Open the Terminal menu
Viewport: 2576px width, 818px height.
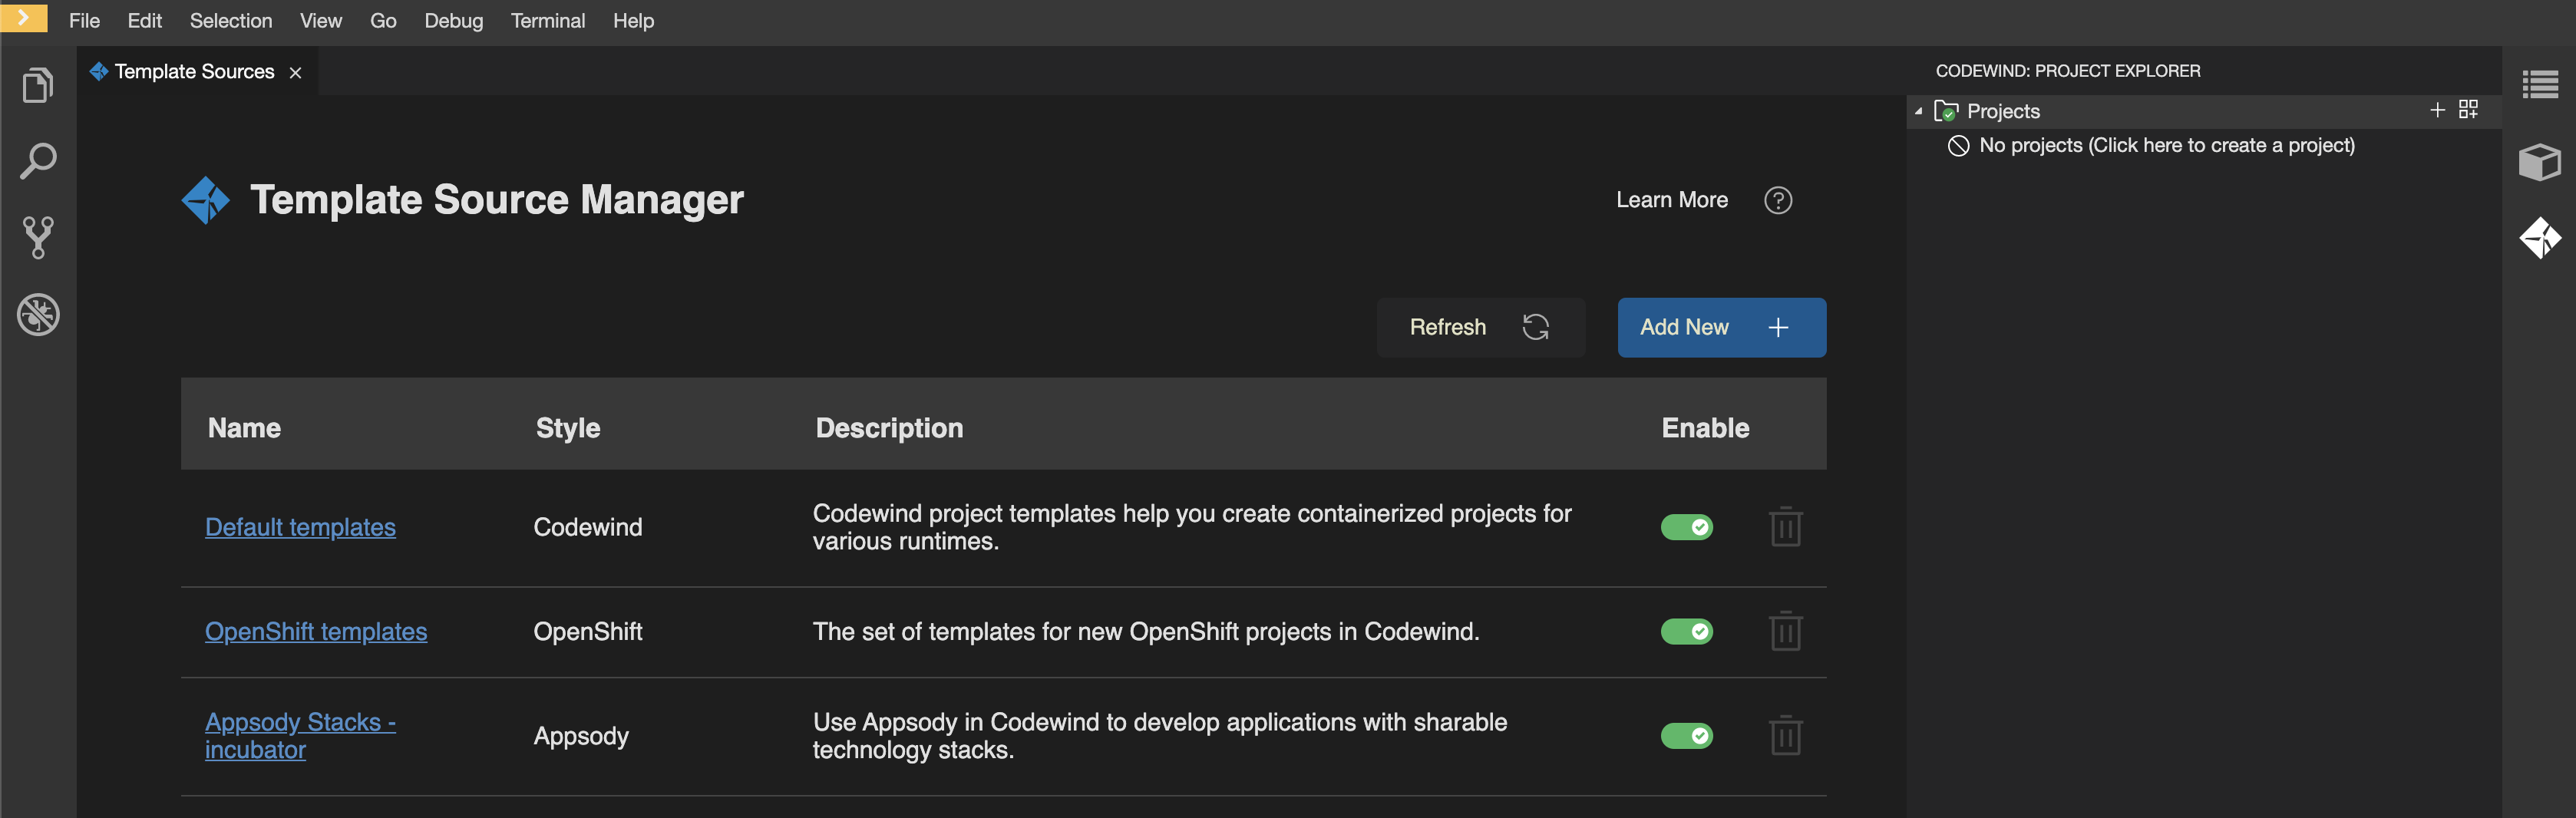(x=548, y=20)
